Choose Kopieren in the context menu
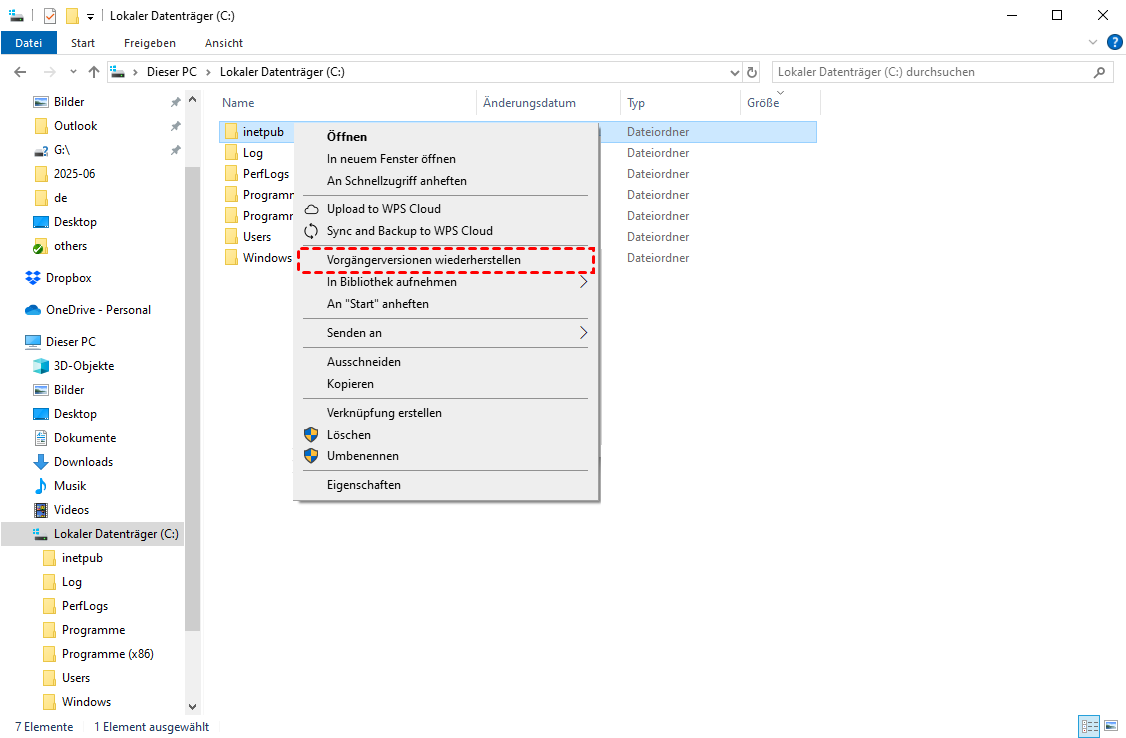 coord(446,384)
